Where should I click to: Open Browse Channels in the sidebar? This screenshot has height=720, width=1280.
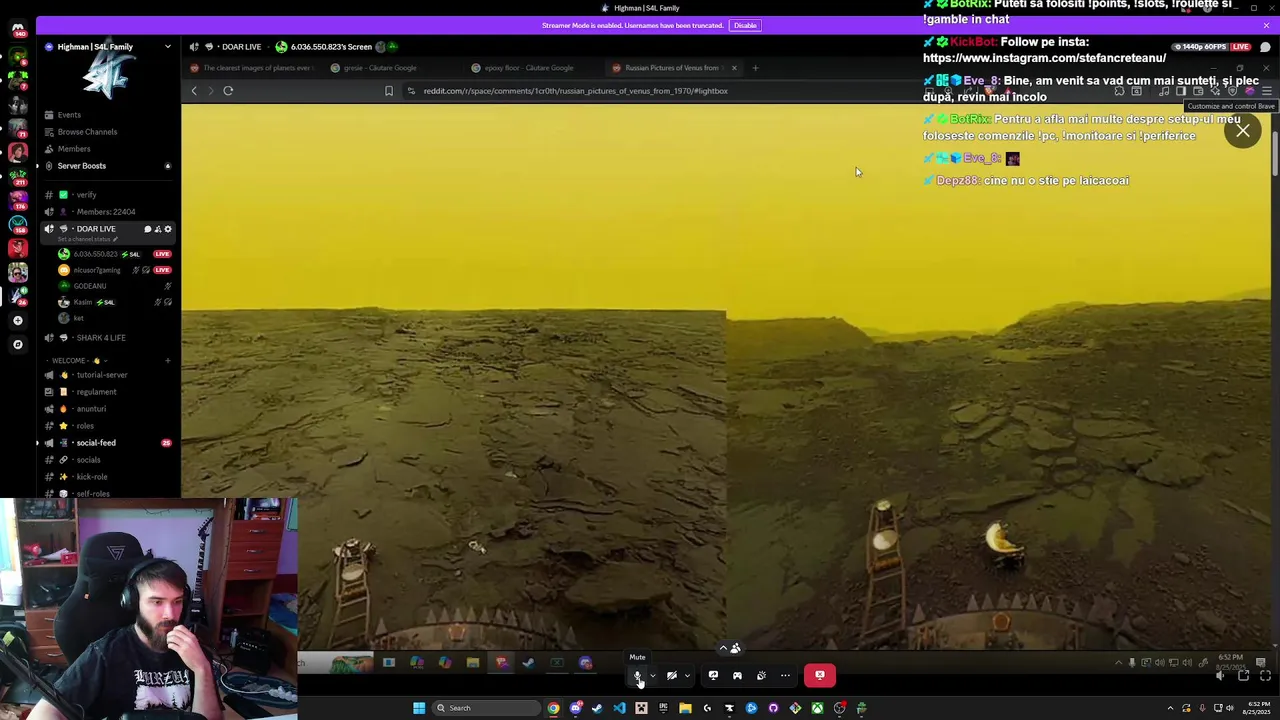87,132
